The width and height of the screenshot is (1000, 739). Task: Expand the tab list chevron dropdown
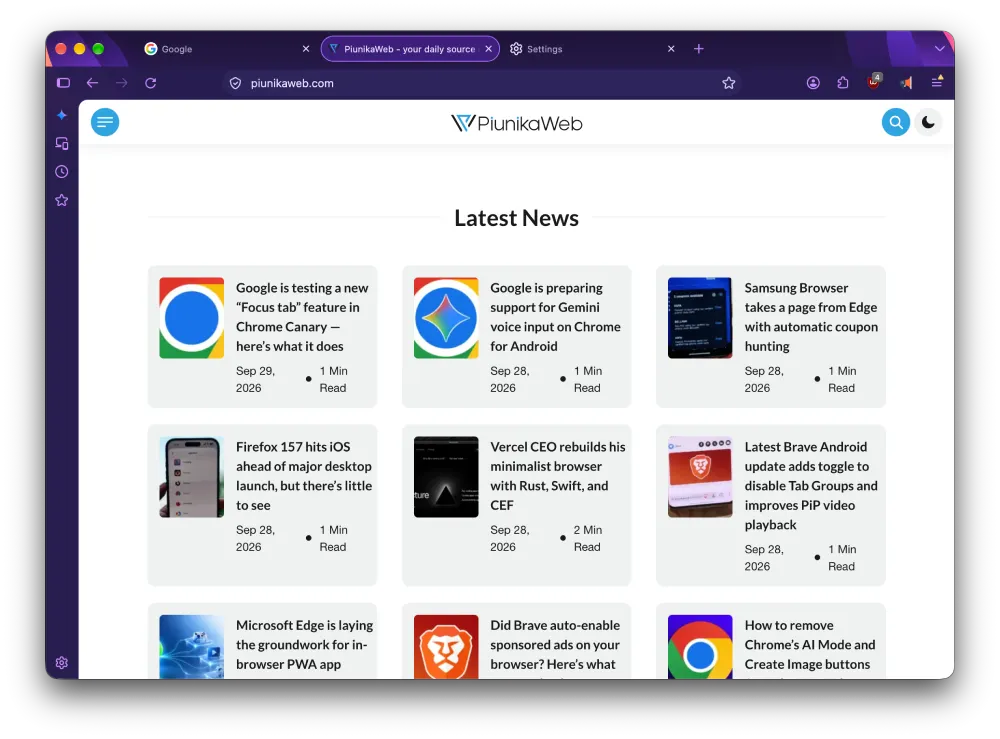pos(939,48)
